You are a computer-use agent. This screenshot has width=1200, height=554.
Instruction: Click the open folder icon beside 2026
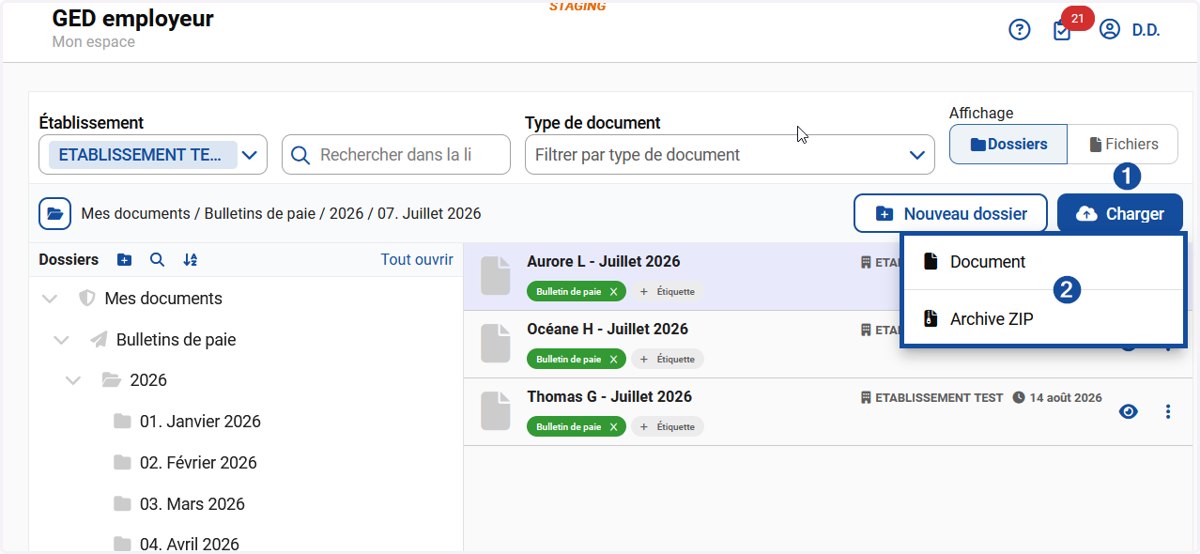coord(111,380)
